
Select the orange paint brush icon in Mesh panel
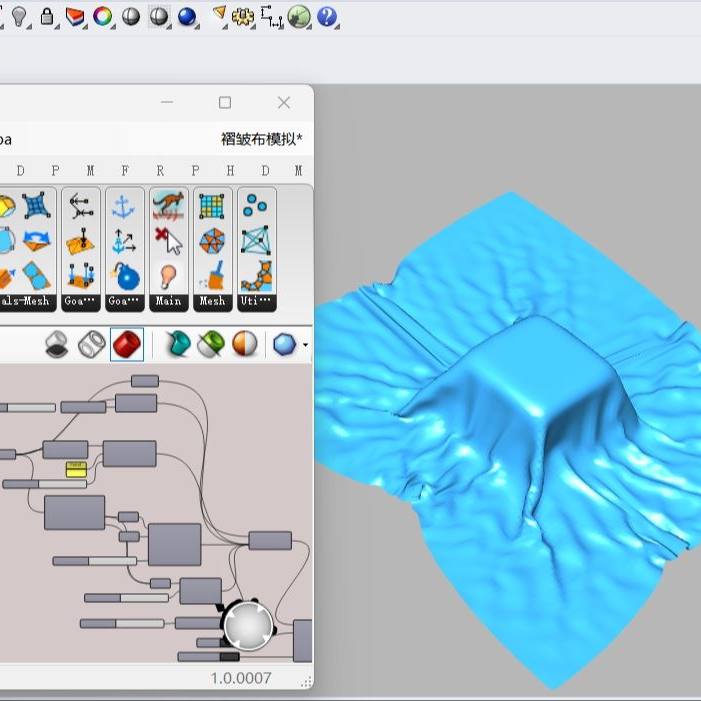coord(214,276)
